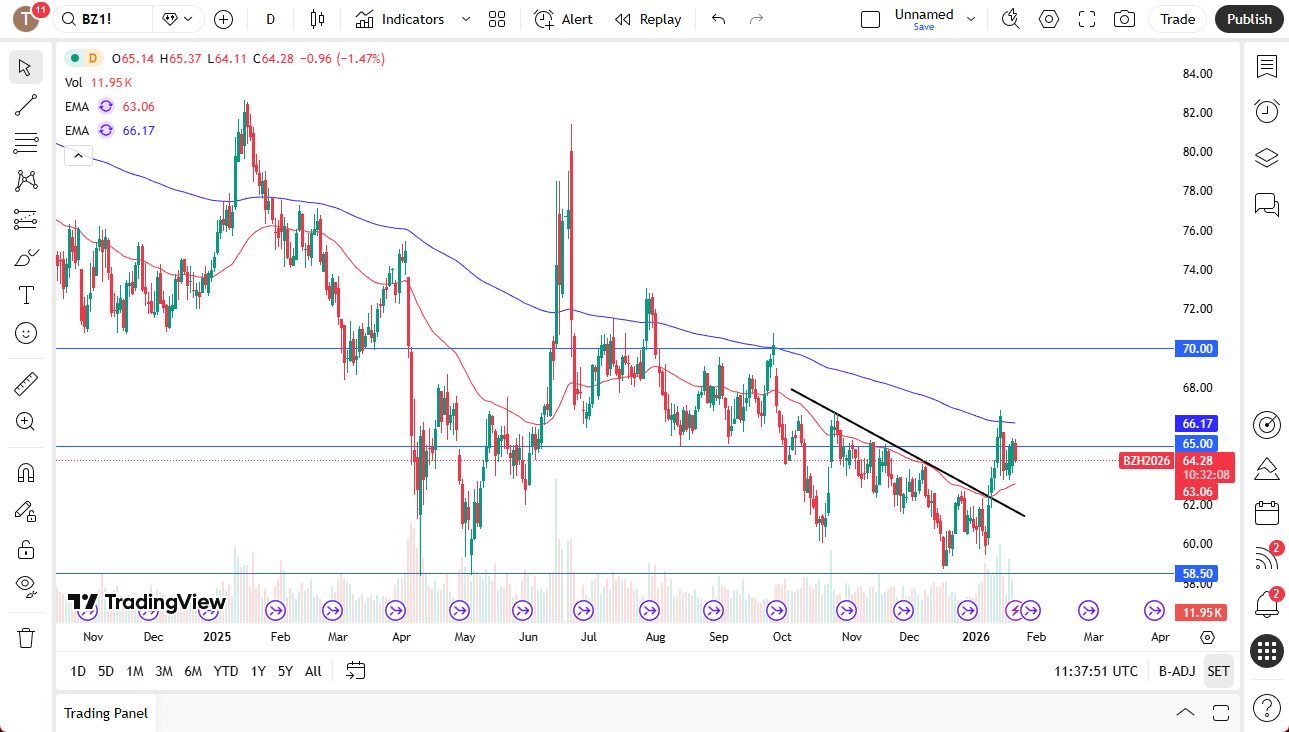Click the Trade button

[1178, 19]
